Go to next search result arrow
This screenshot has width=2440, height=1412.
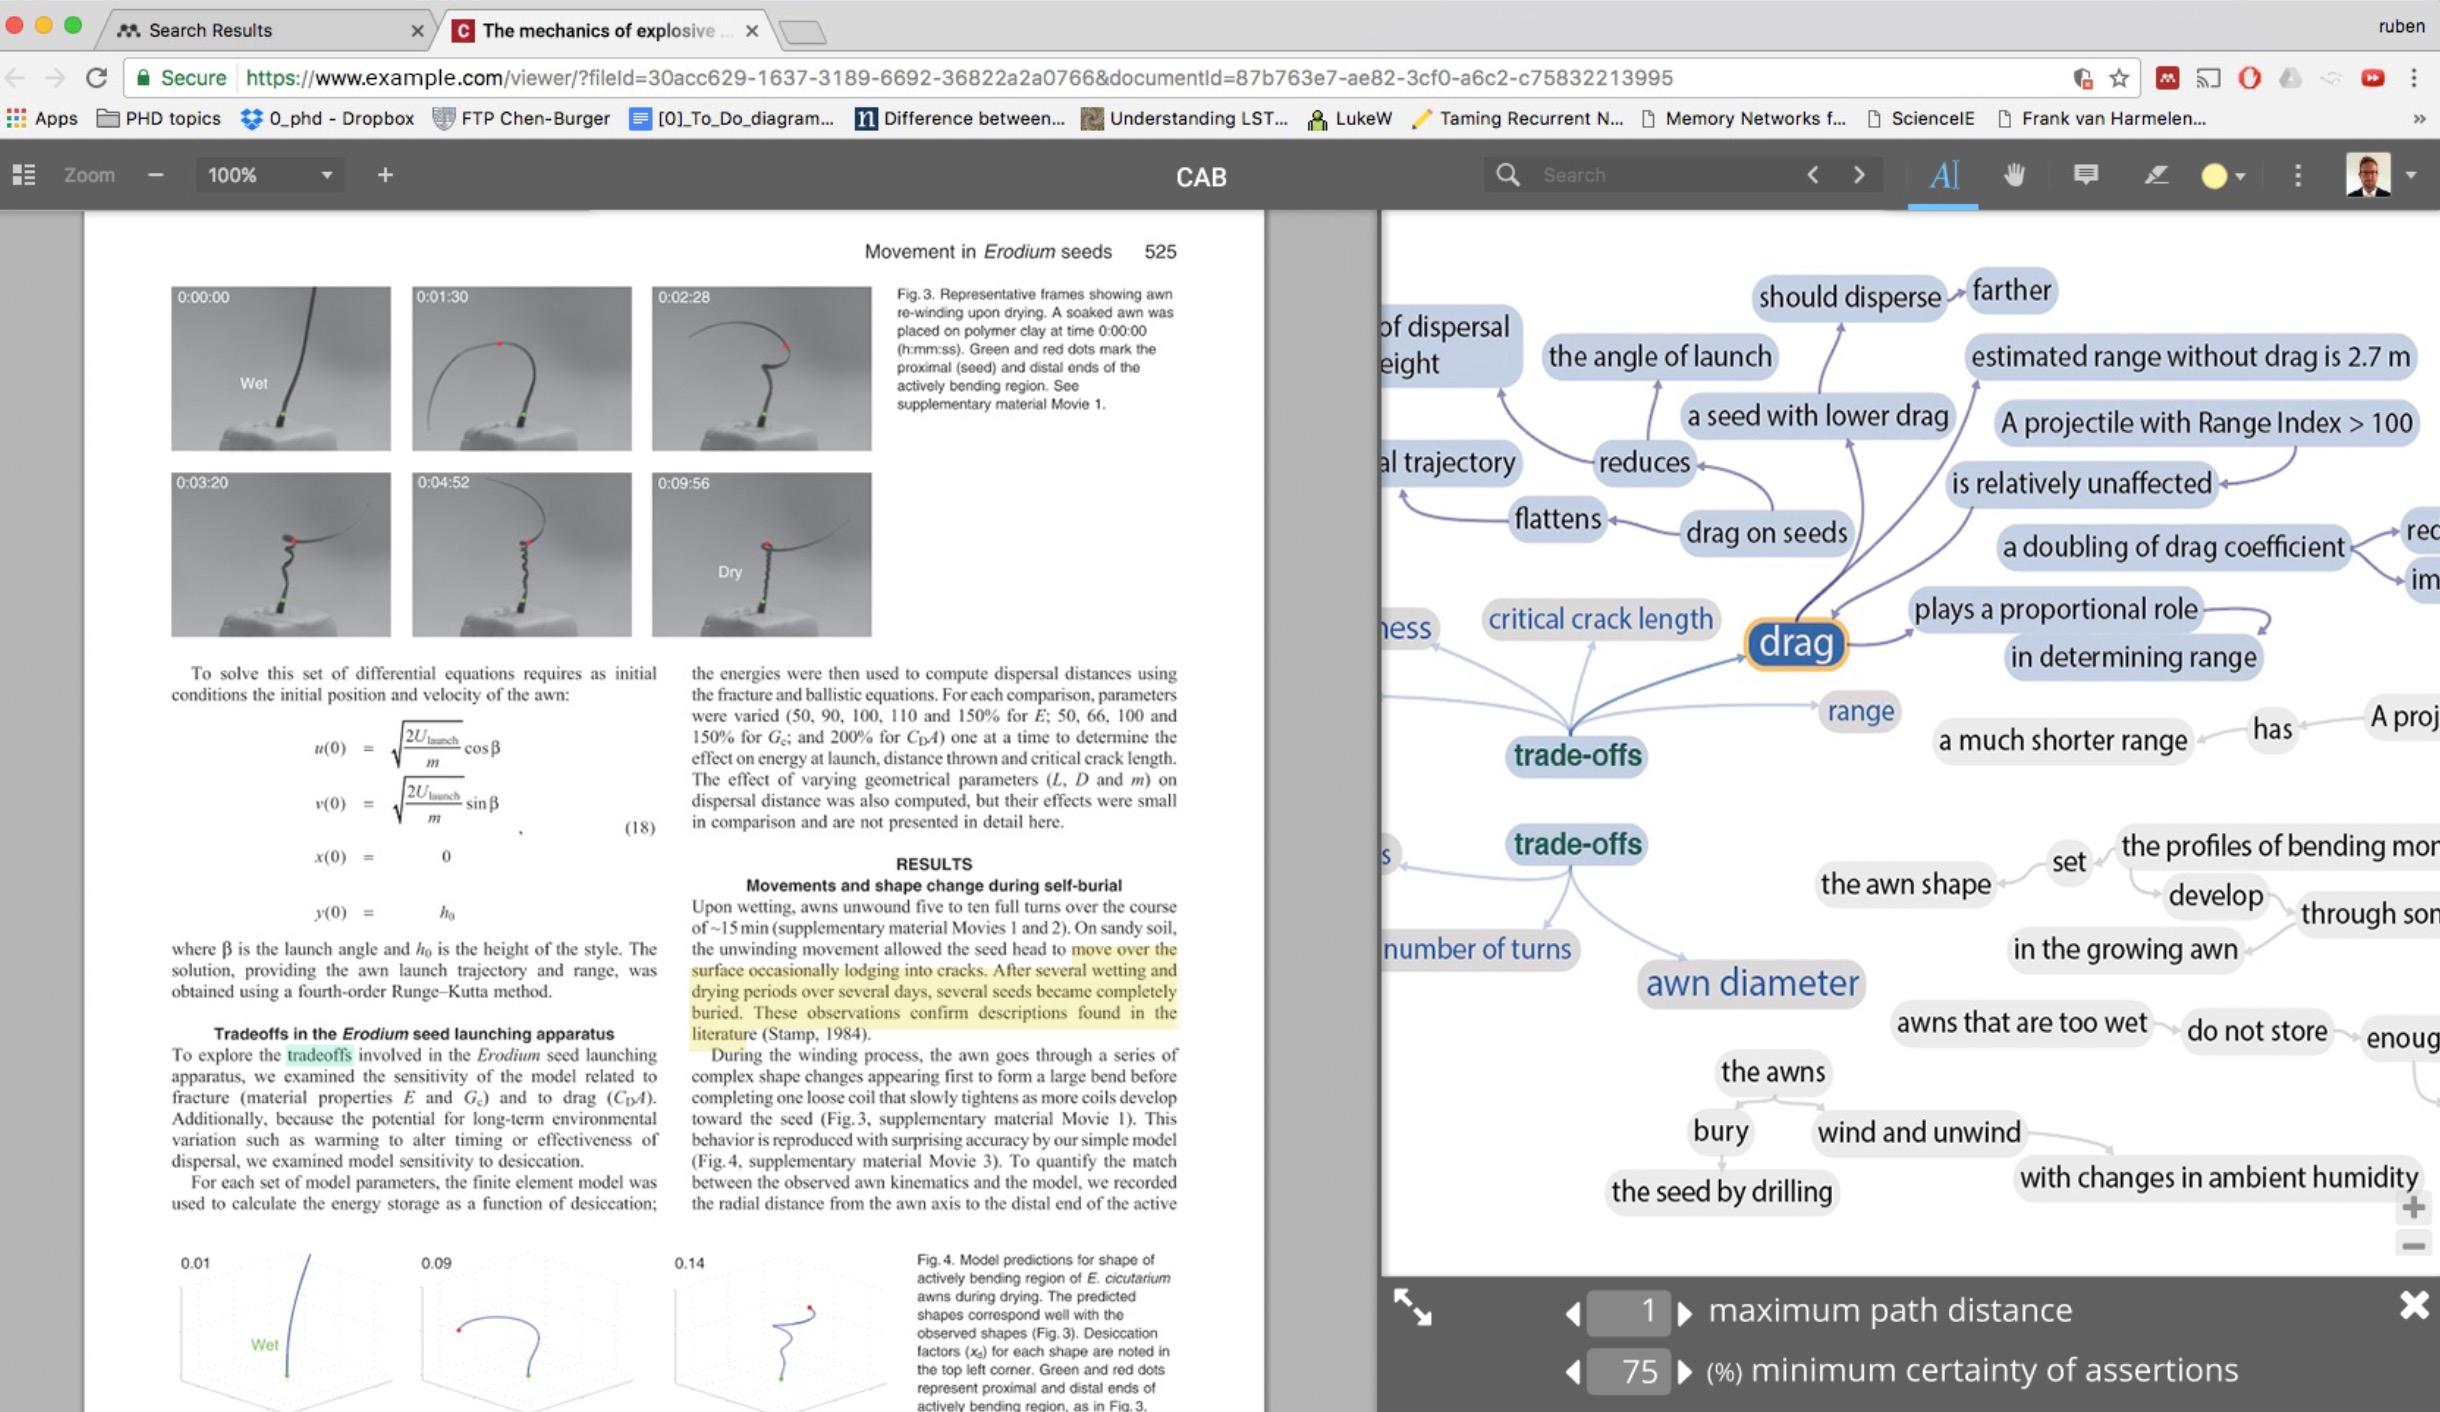tap(1859, 175)
